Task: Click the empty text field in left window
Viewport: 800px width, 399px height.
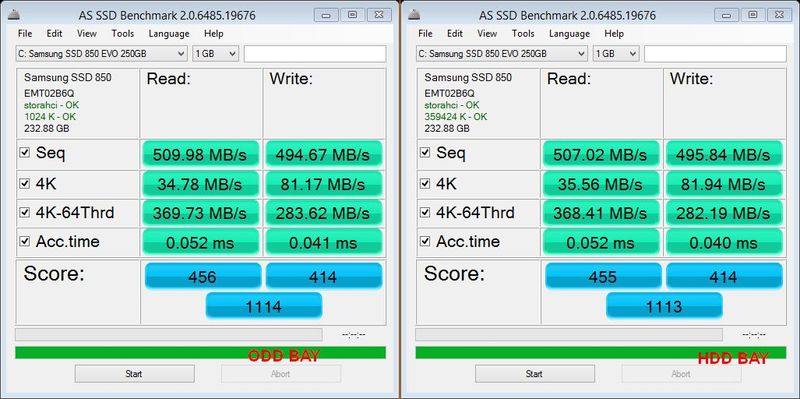Action: [315, 54]
